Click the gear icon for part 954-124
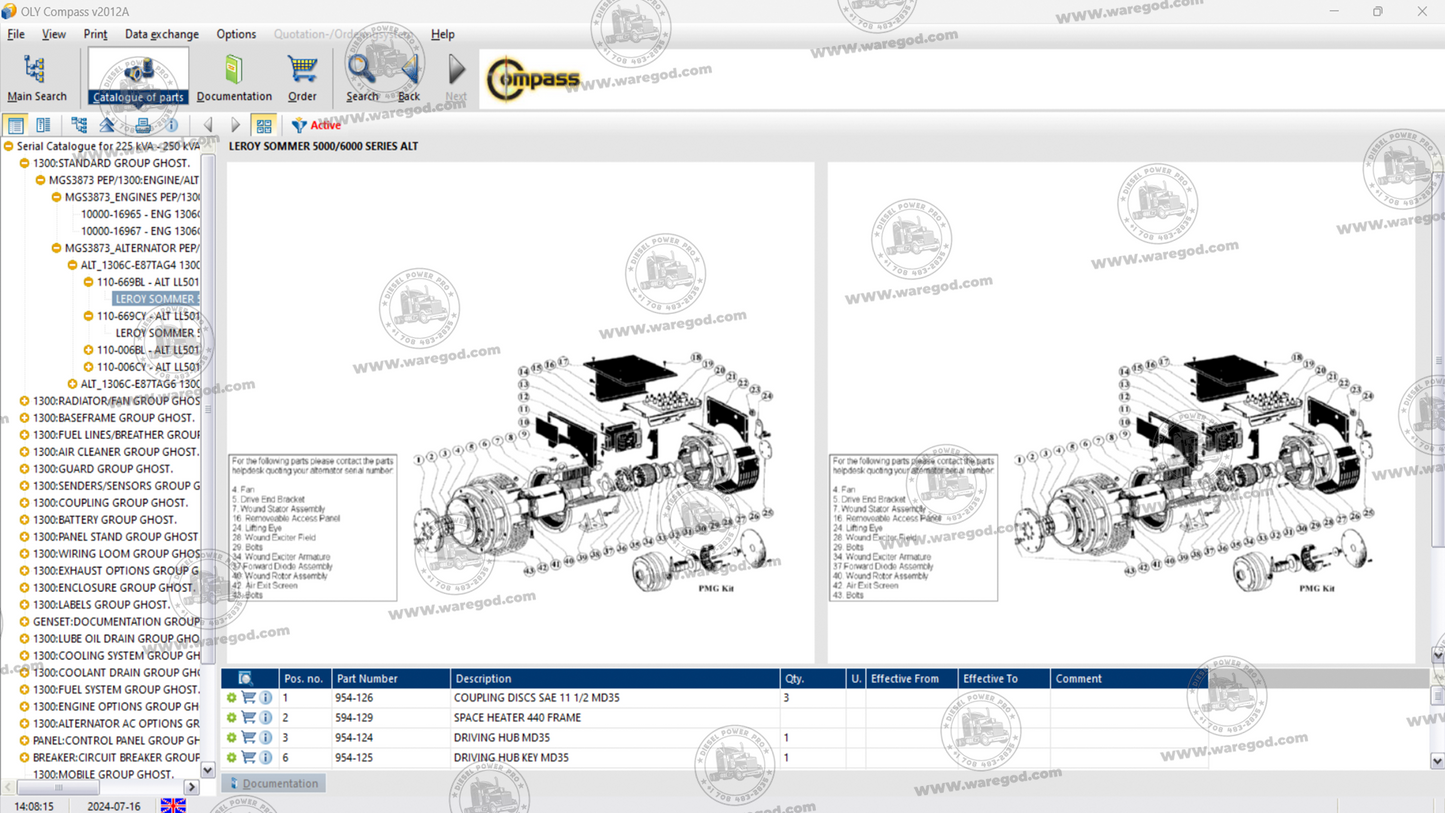 coord(232,738)
